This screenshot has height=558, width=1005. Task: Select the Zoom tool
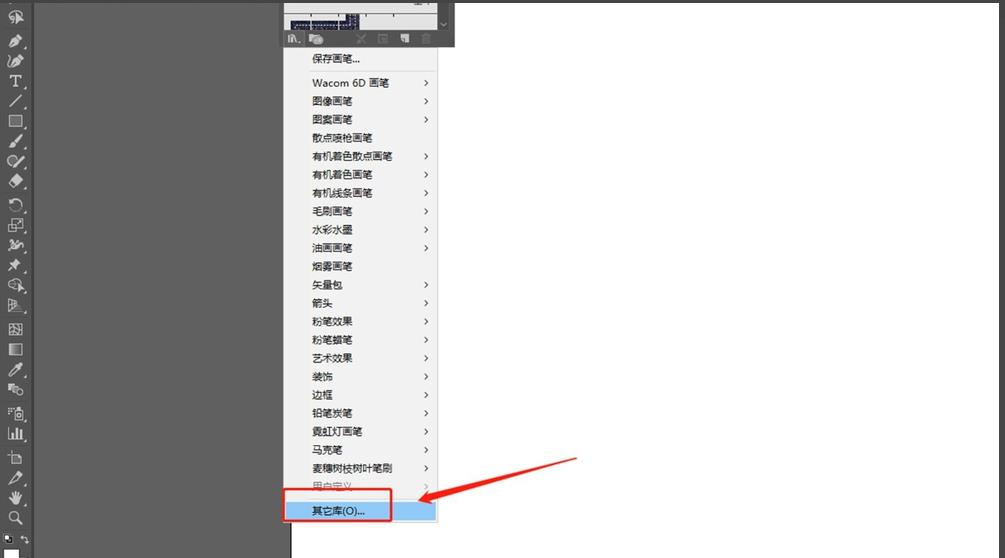point(15,518)
